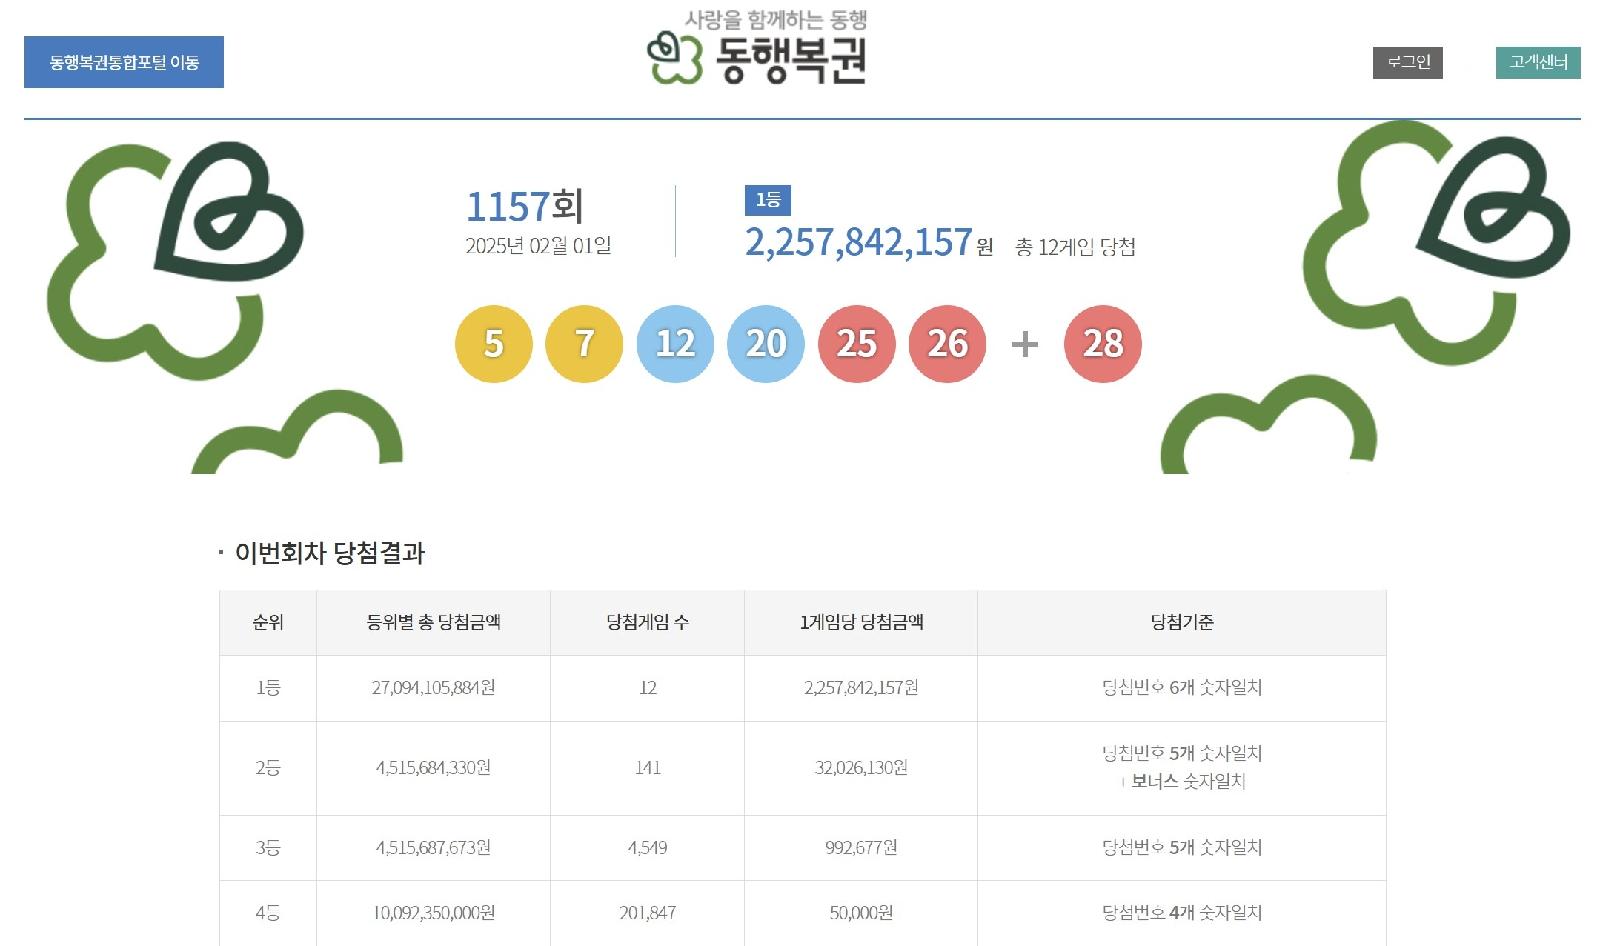Click the 1등 rank cell
The width and height of the screenshot is (1600, 946).
(x=268, y=688)
